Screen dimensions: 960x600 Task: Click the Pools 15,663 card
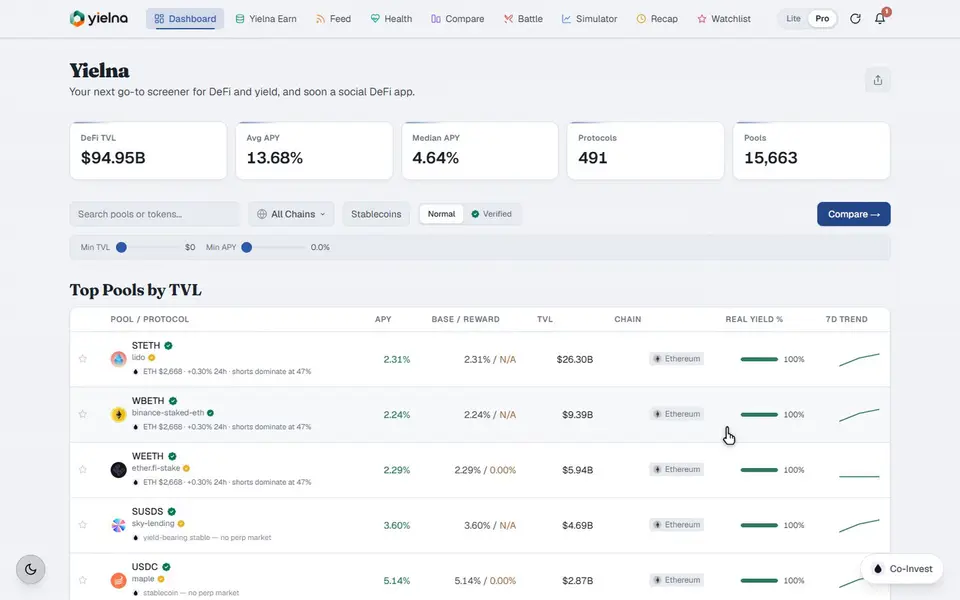[x=811, y=151]
